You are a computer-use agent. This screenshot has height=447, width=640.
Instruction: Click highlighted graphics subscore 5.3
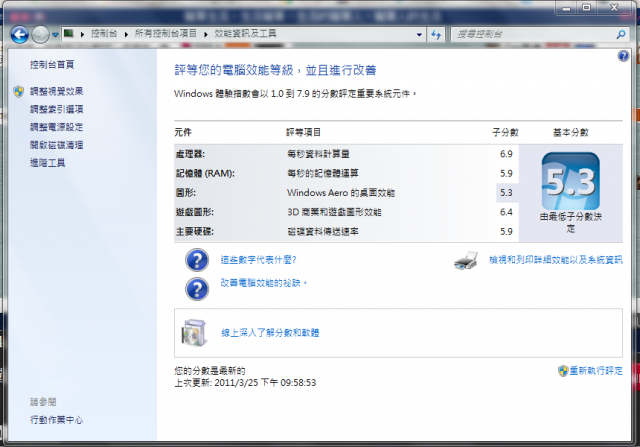tap(506, 193)
